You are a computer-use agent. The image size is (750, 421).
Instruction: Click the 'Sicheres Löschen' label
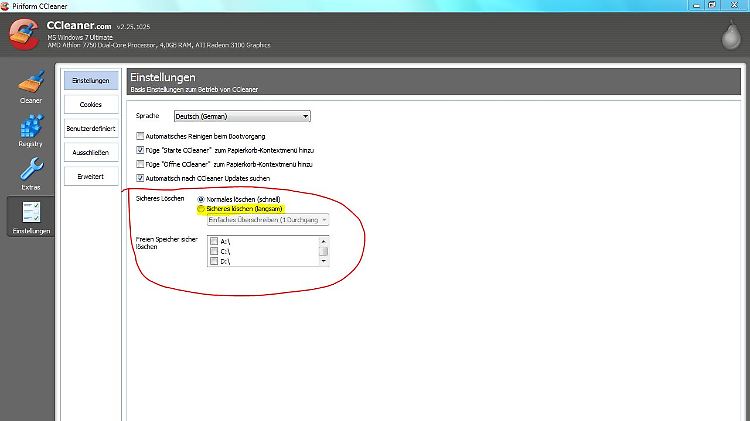pyautogui.click(x=160, y=199)
